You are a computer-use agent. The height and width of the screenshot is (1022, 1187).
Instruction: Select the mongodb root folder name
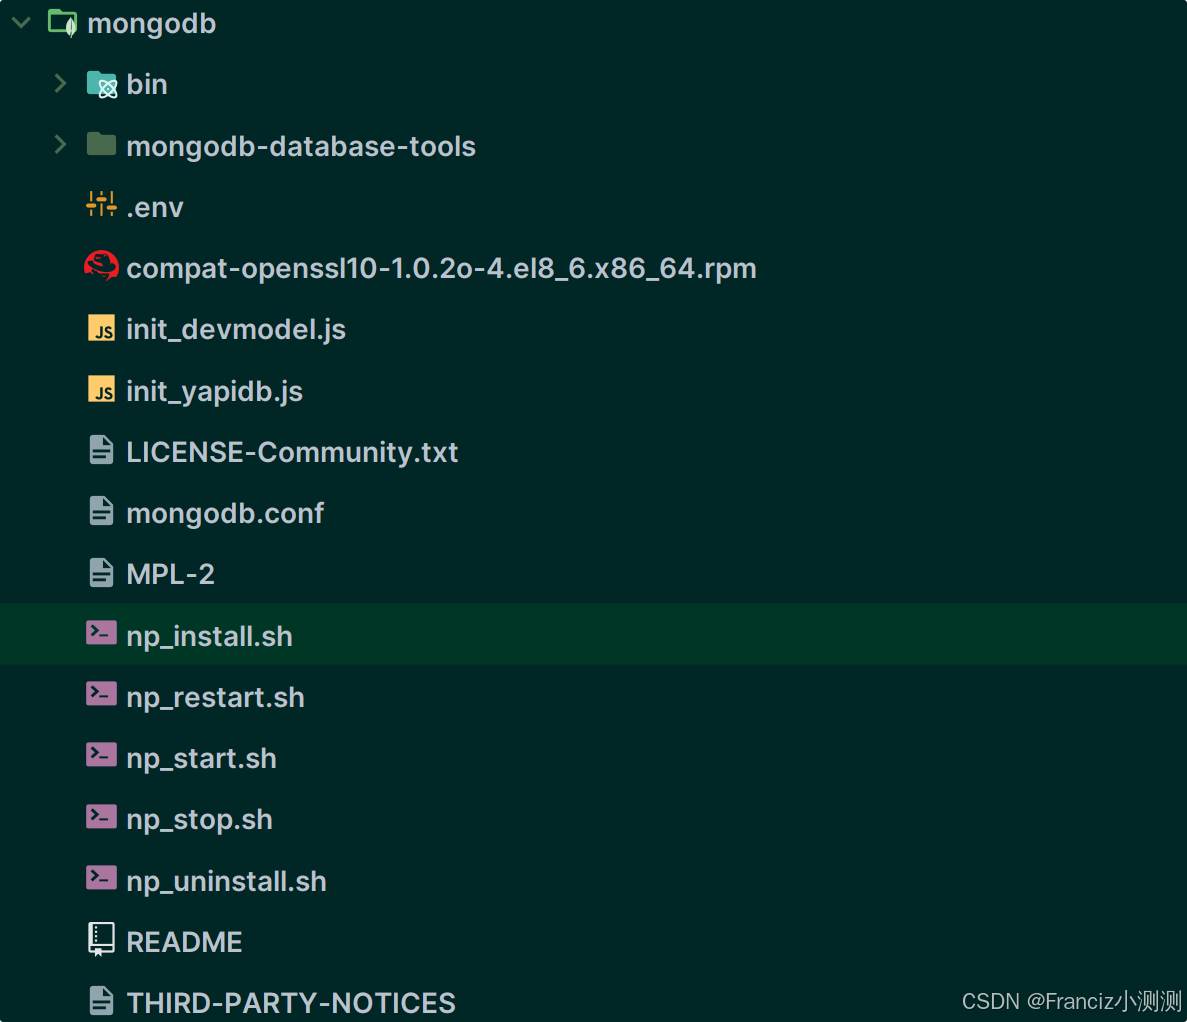click(151, 23)
